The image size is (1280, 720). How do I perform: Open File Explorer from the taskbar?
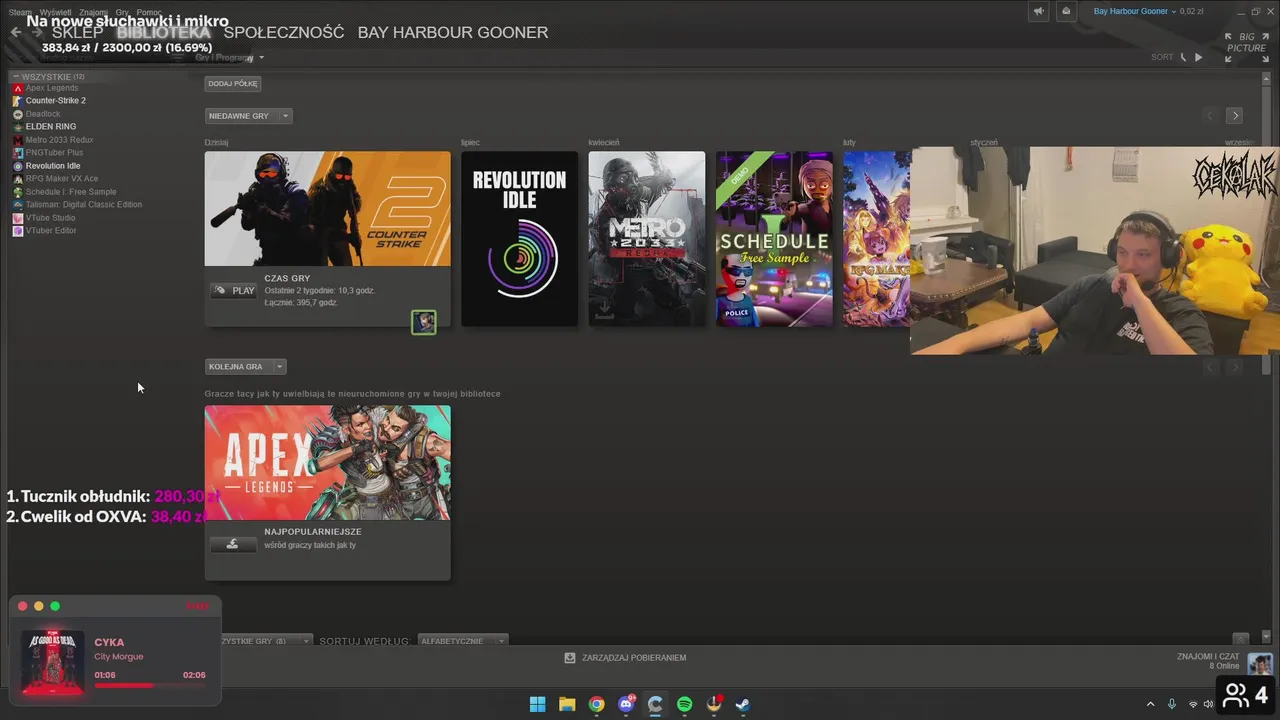coord(567,704)
